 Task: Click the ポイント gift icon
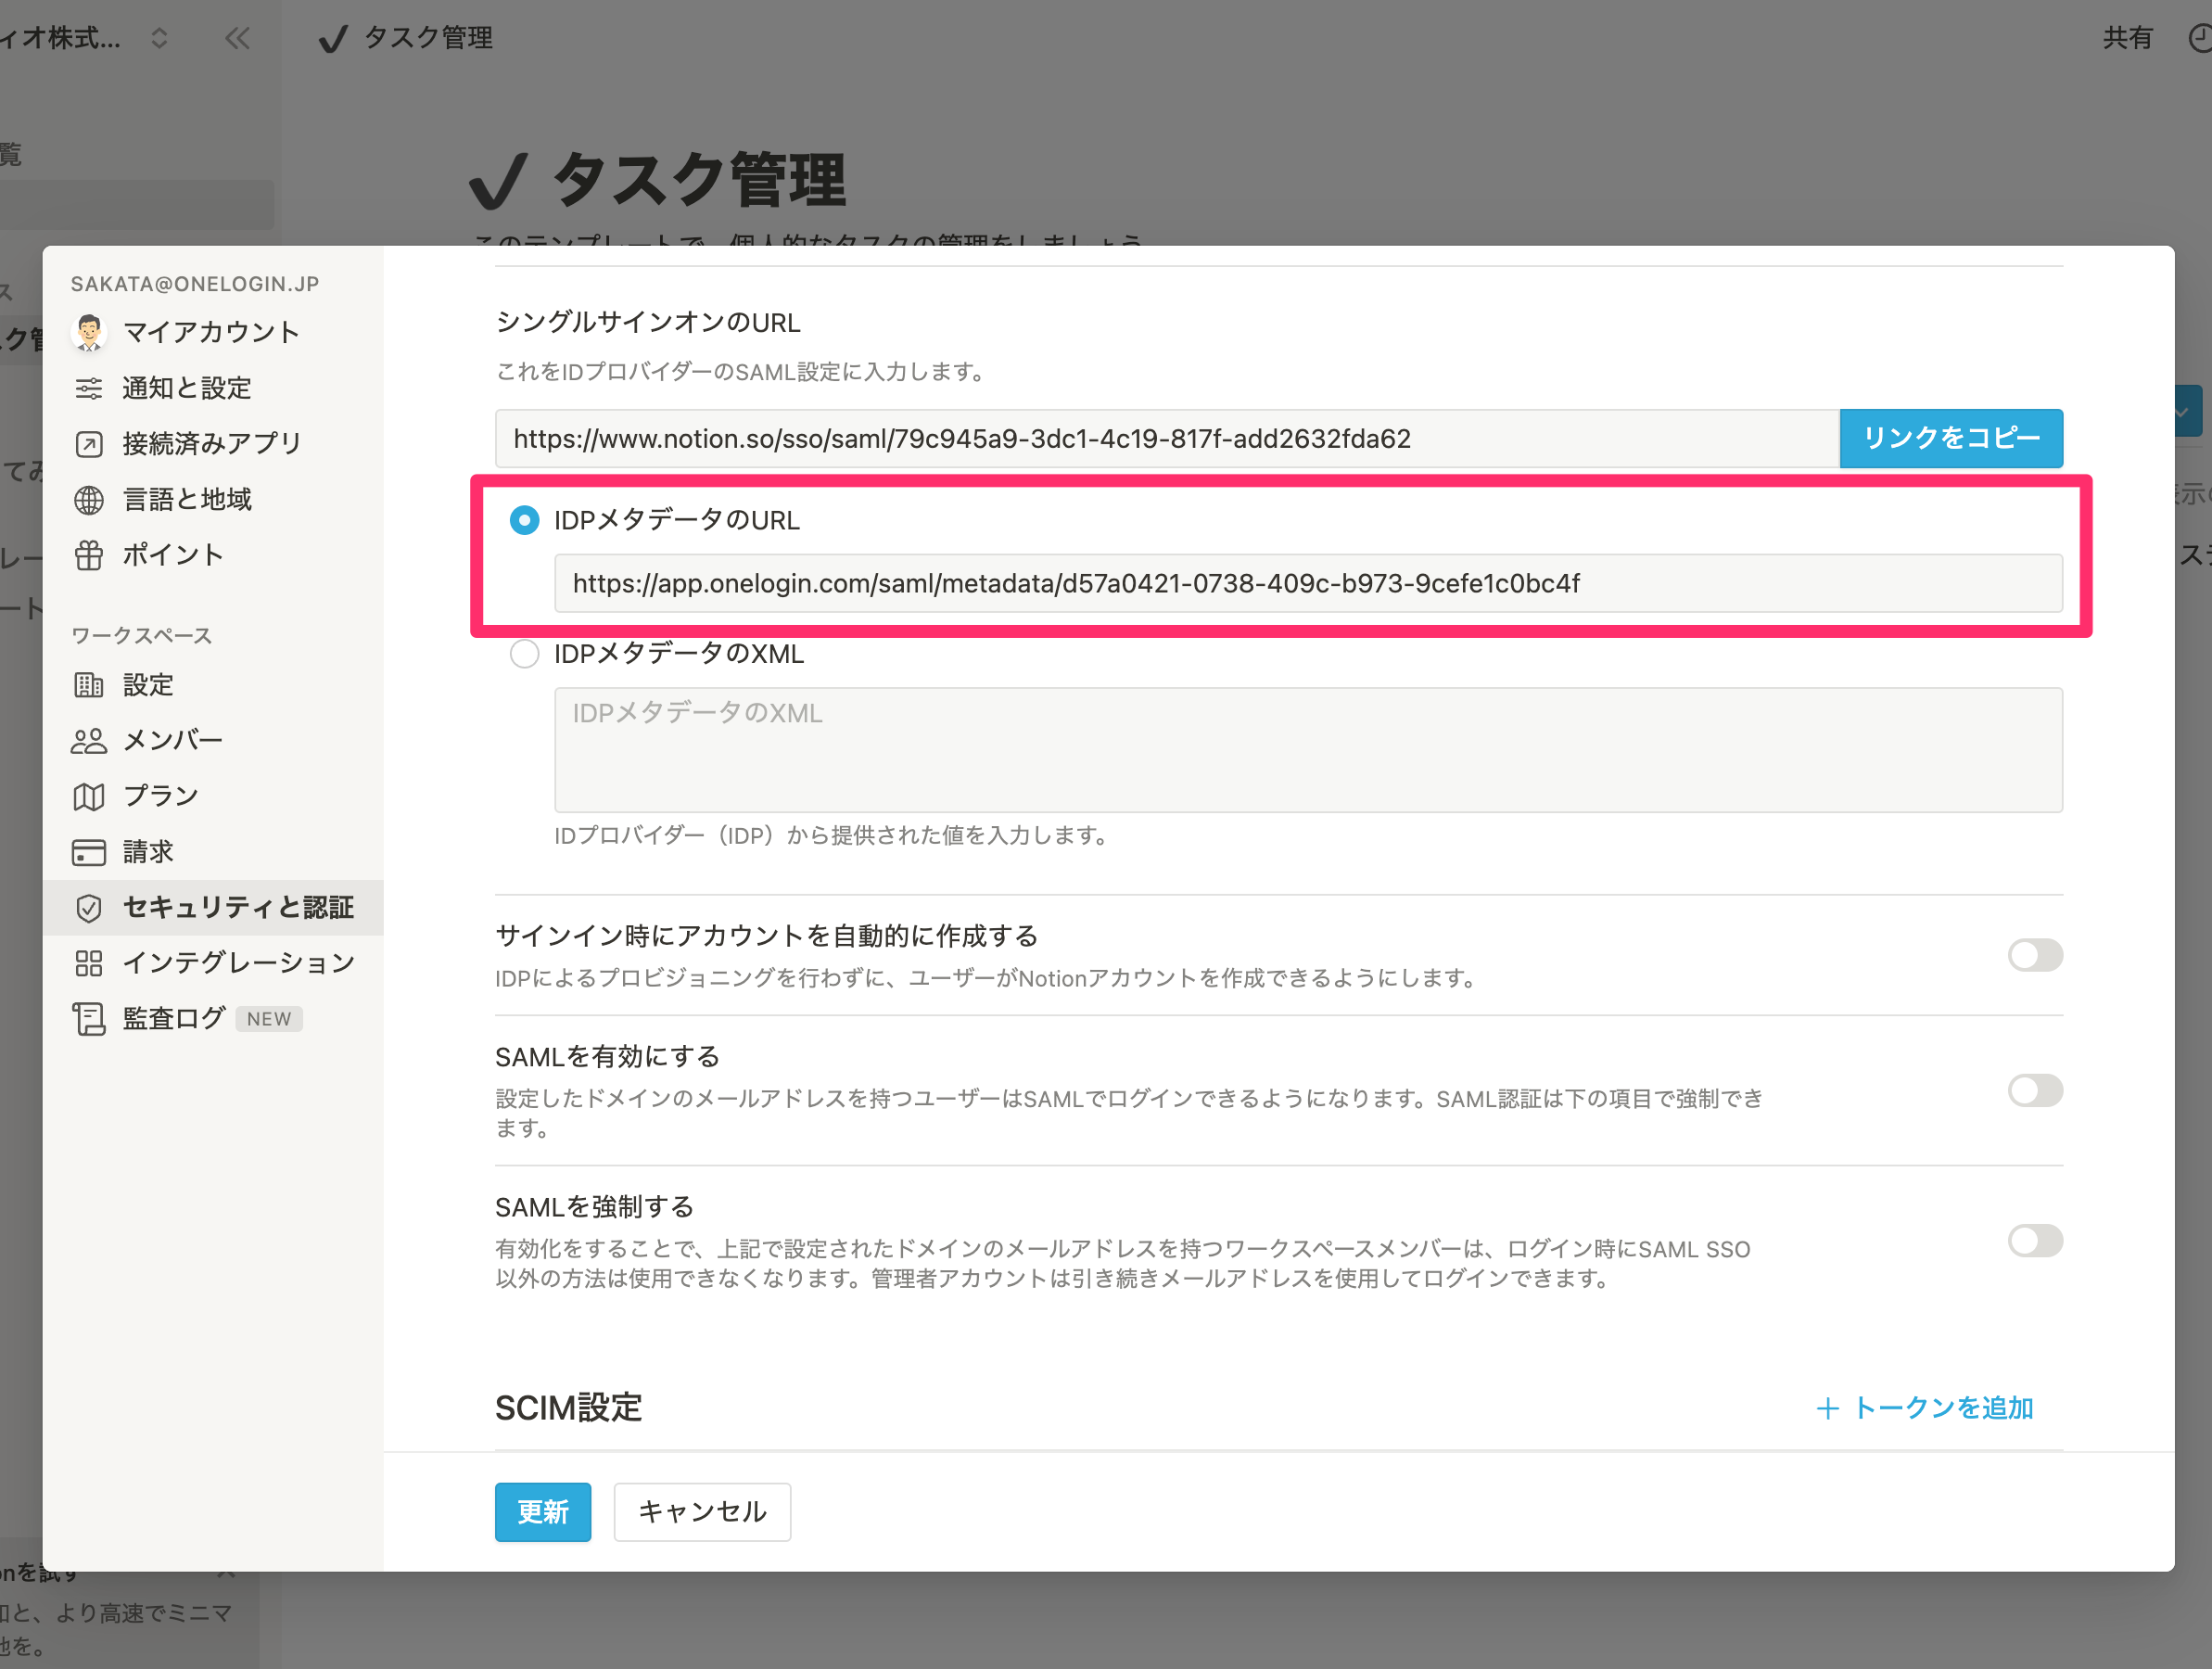point(89,555)
